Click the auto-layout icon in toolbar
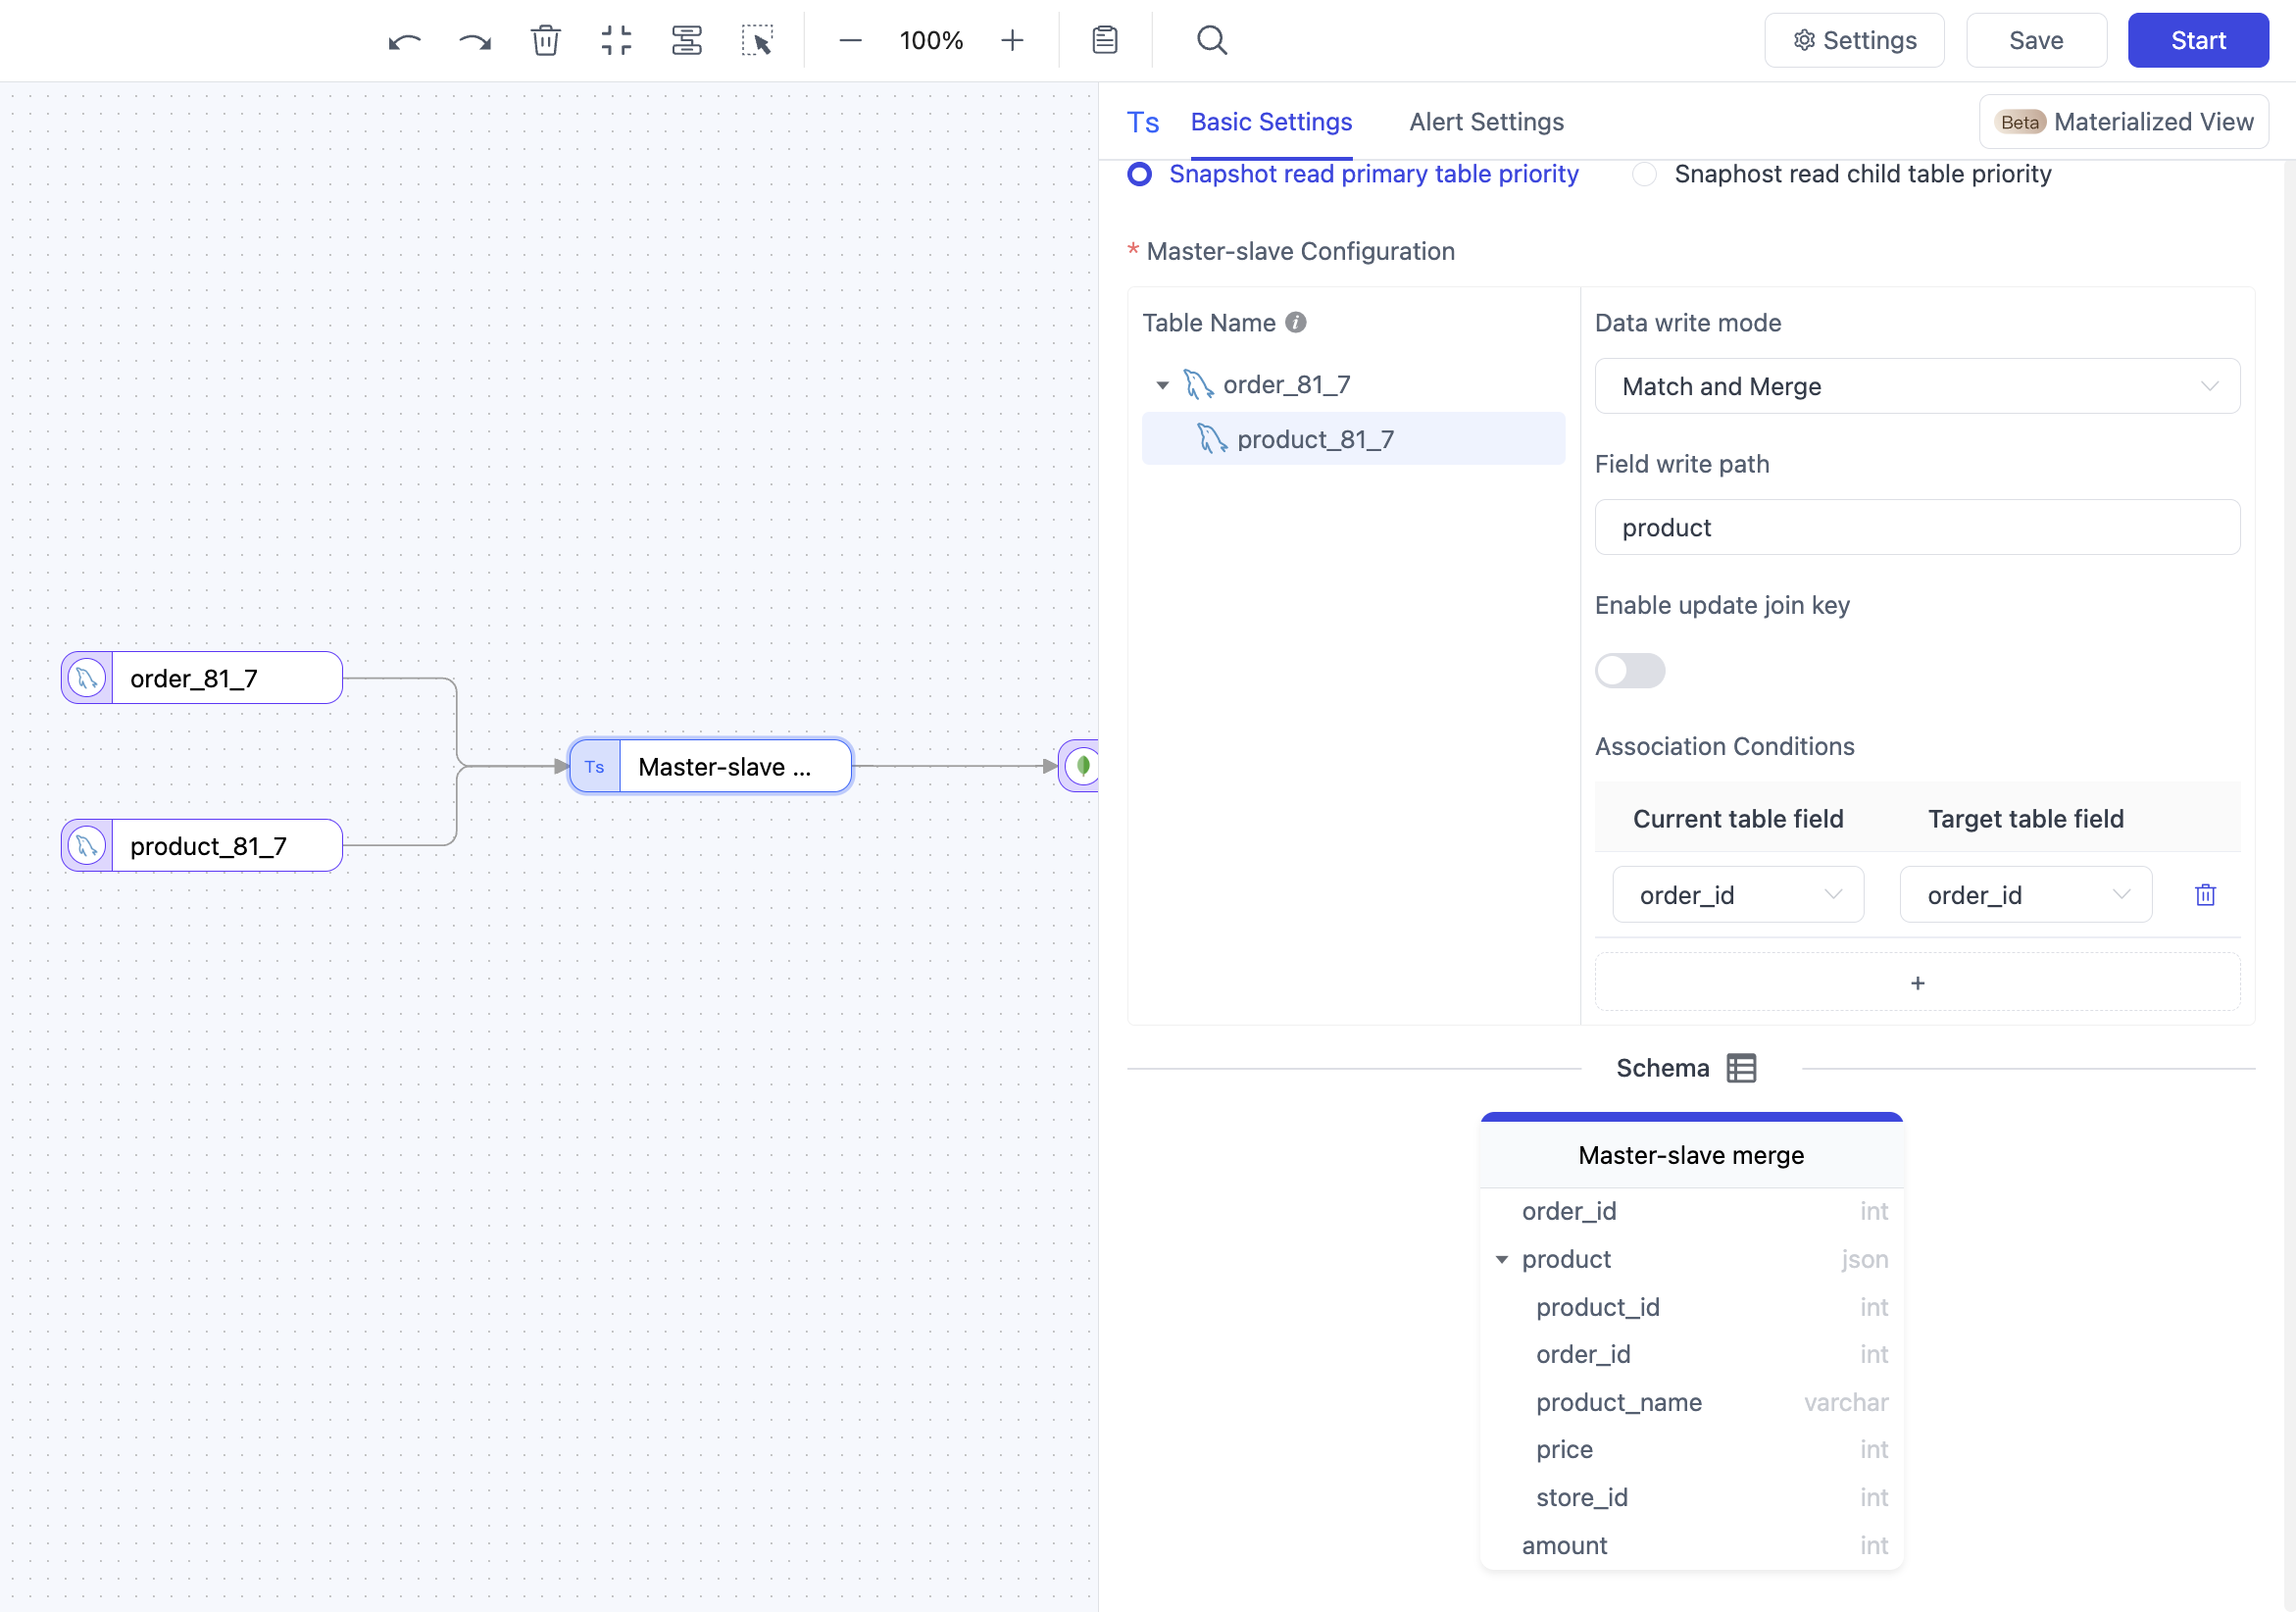 pyautogui.click(x=686, y=41)
